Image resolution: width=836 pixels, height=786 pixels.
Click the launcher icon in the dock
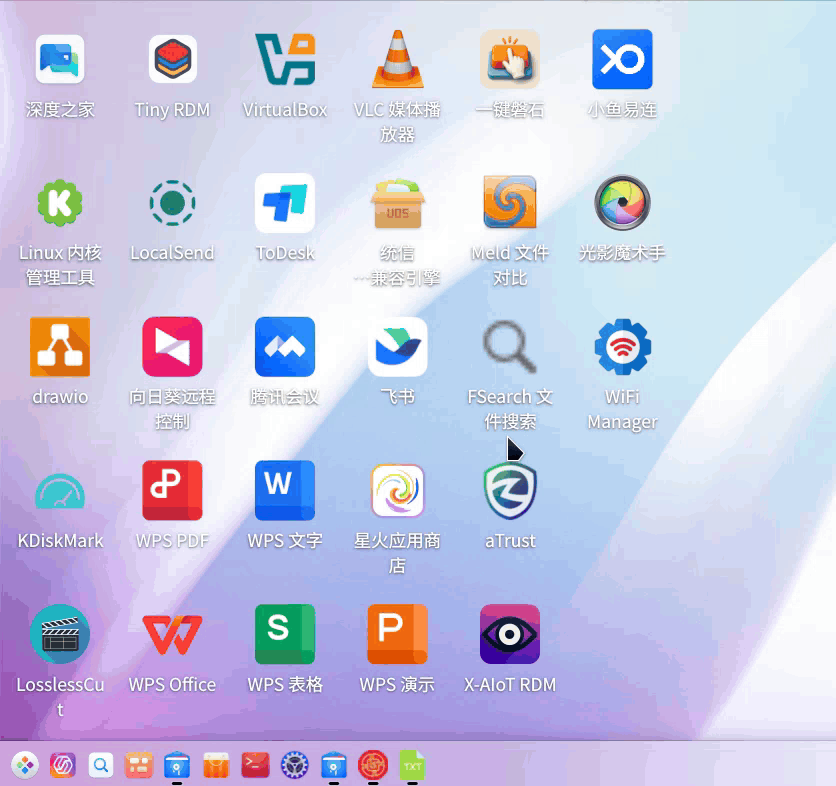[25, 766]
